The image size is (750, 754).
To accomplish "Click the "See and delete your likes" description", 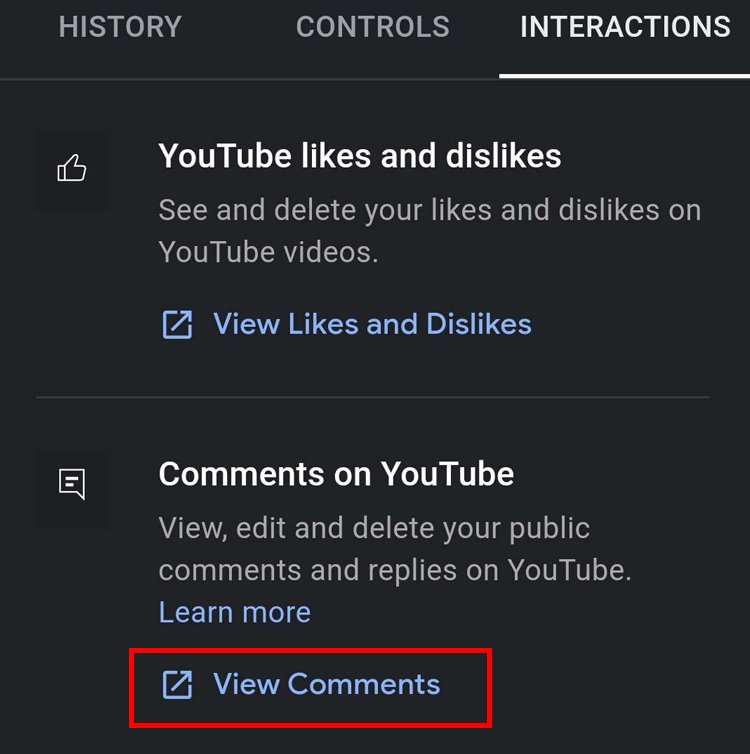I will (430, 210).
